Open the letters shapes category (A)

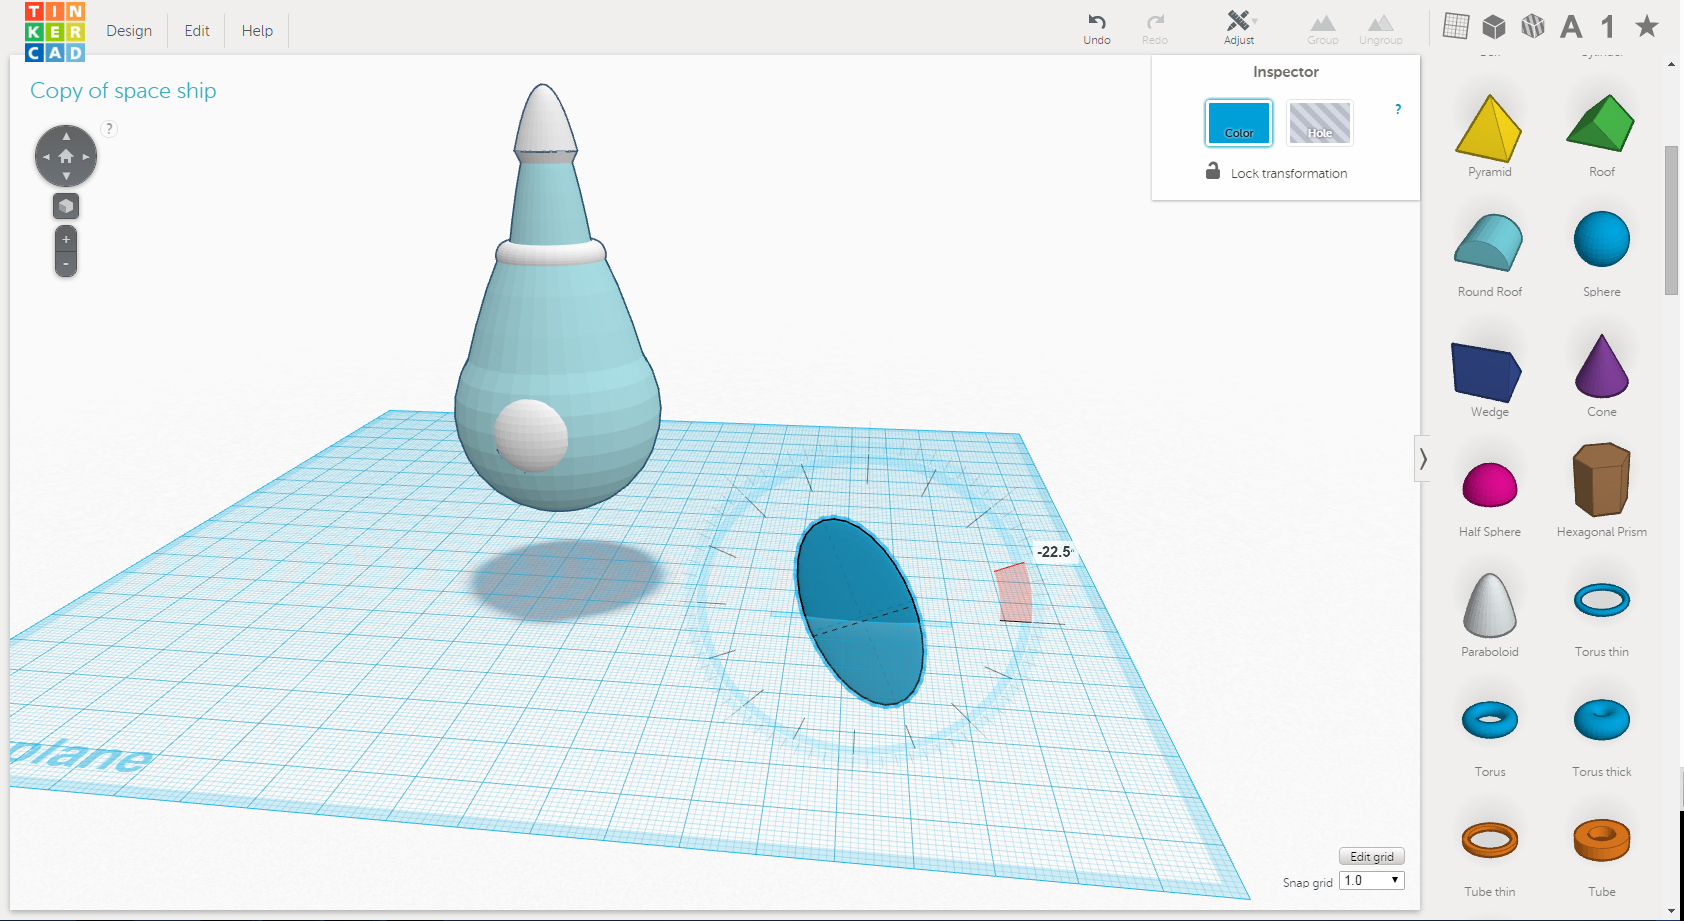[x=1572, y=27]
